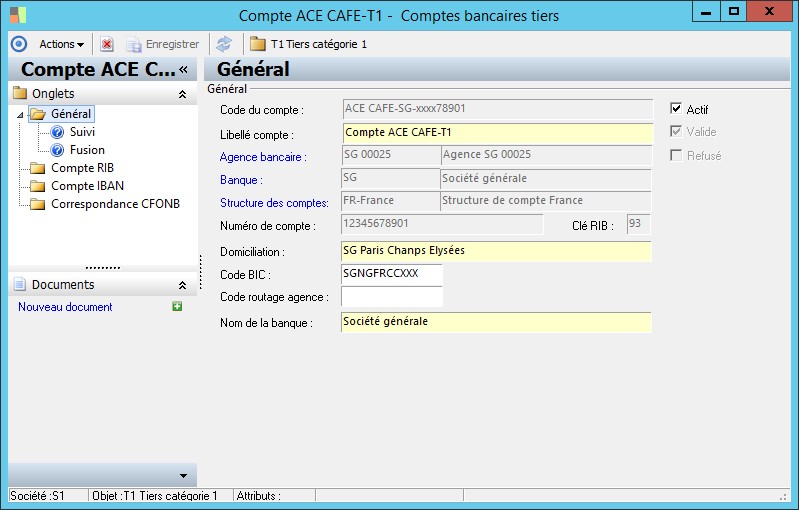Toggle the Actif checkbox
Image resolution: width=799 pixels, height=510 pixels.
tap(676, 109)
